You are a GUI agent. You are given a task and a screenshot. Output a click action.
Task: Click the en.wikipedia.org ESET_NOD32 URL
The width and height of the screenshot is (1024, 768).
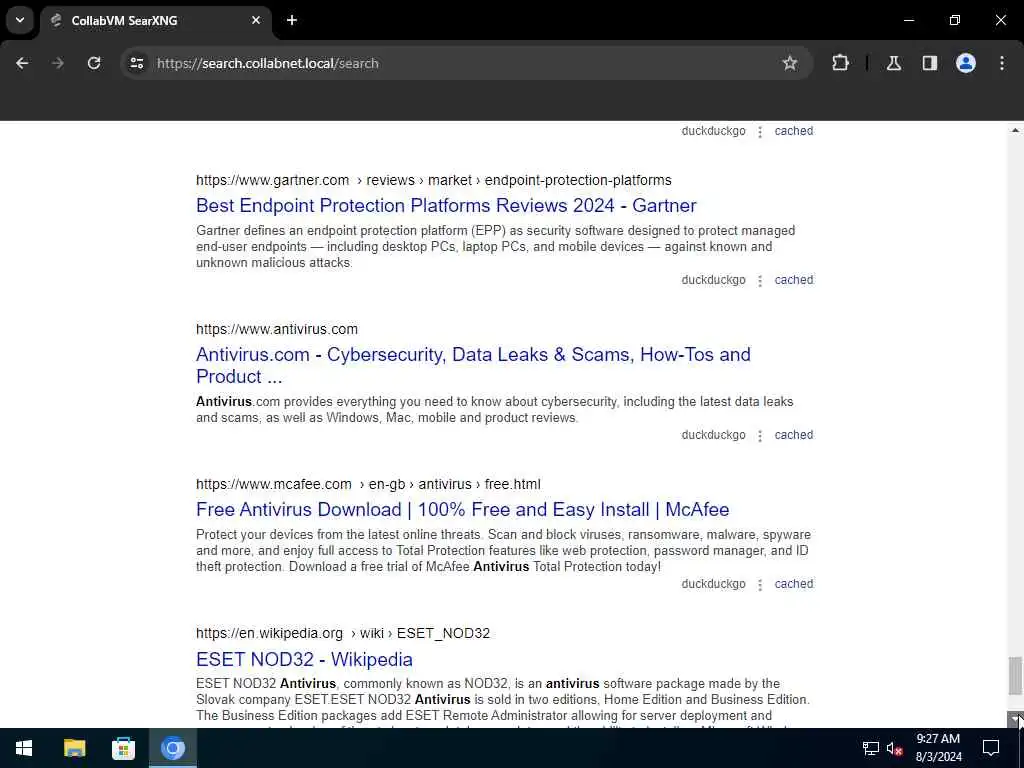click(x=343, y=633)
